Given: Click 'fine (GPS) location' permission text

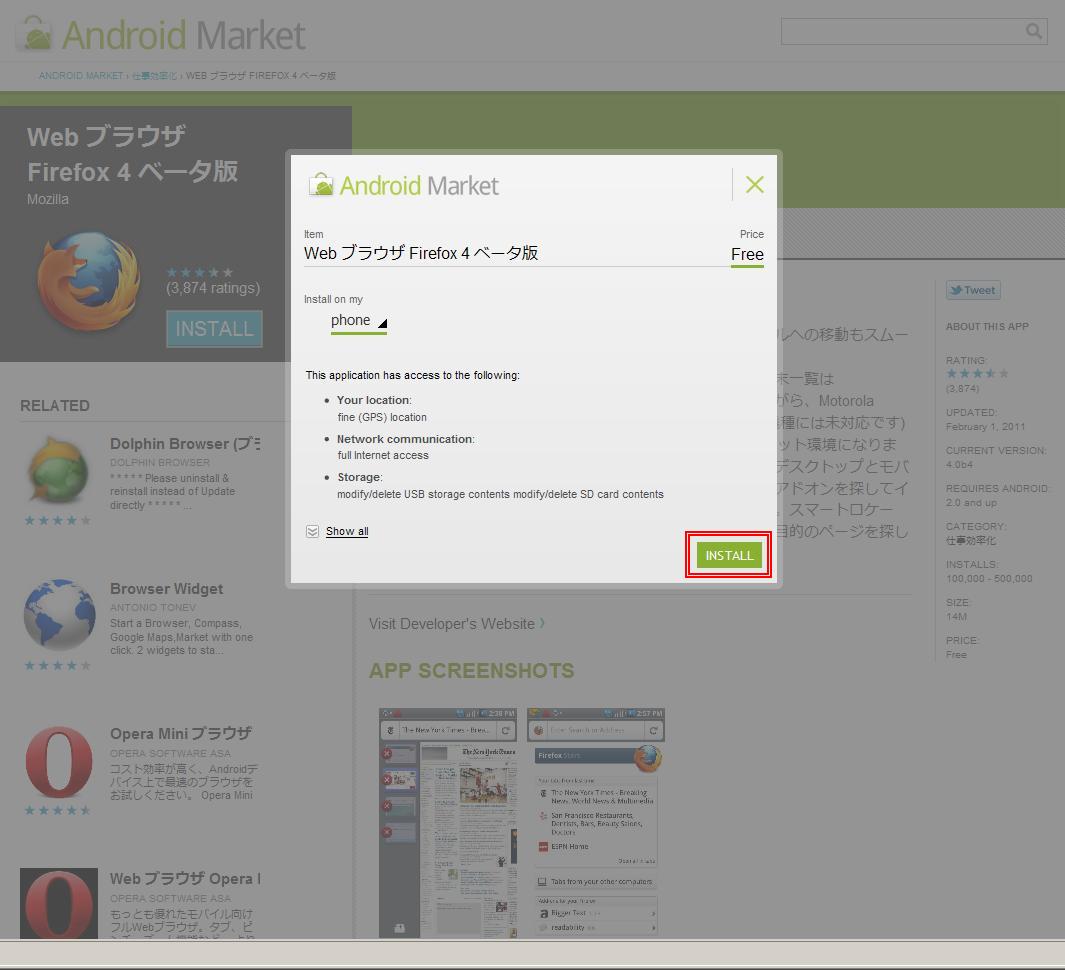Looking at the screenshot, I should tap(382, 417).
